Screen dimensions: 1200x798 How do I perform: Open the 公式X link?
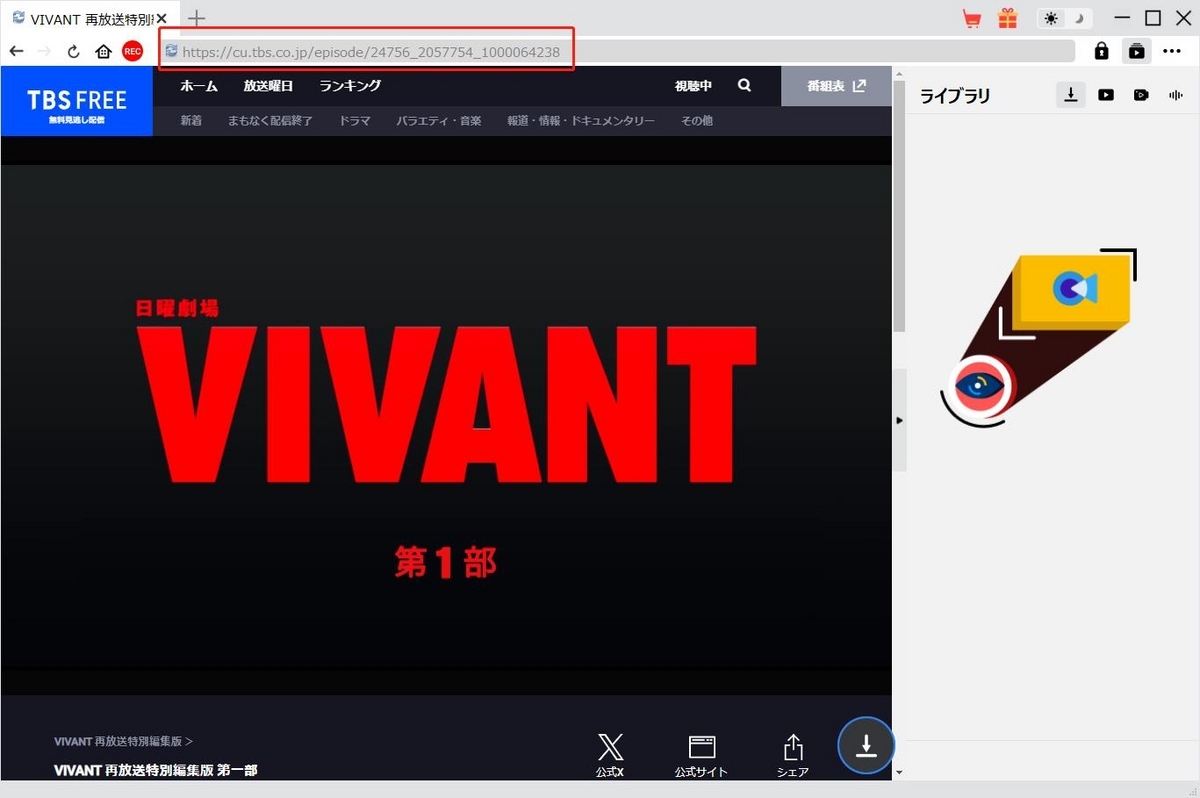tap(610, 755)
